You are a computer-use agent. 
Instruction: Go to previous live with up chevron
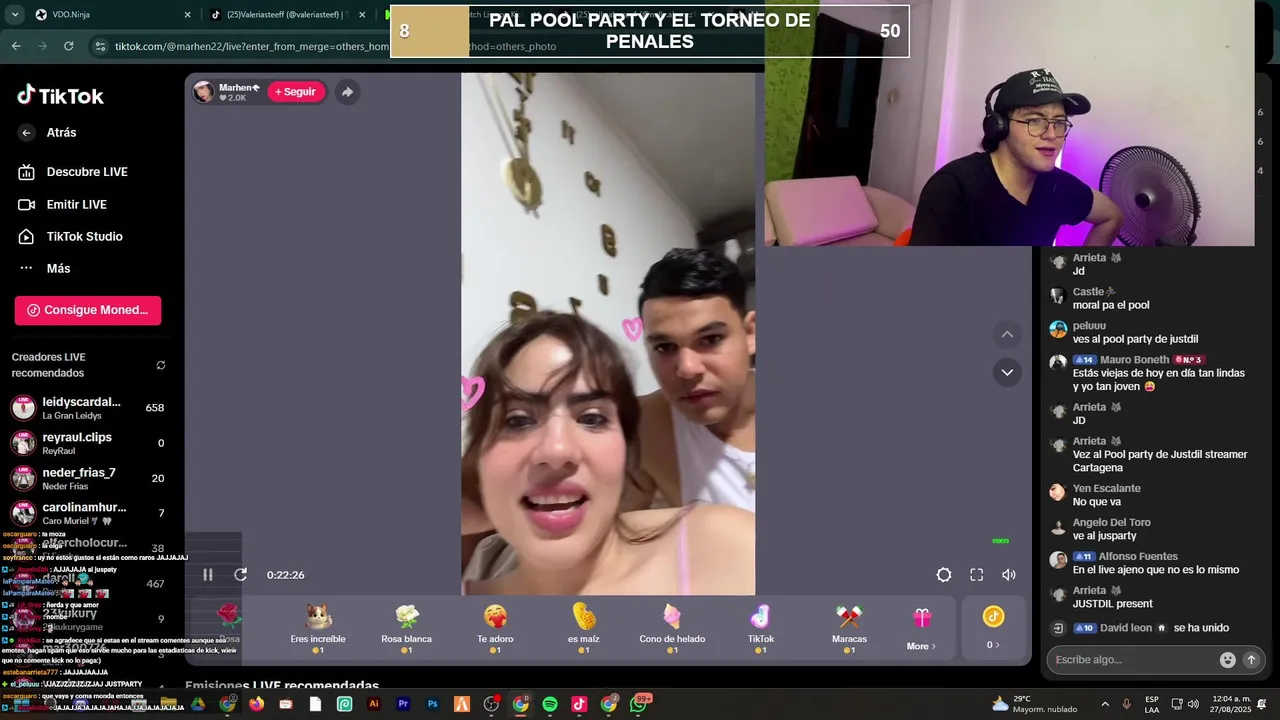tap(1007, 334)
